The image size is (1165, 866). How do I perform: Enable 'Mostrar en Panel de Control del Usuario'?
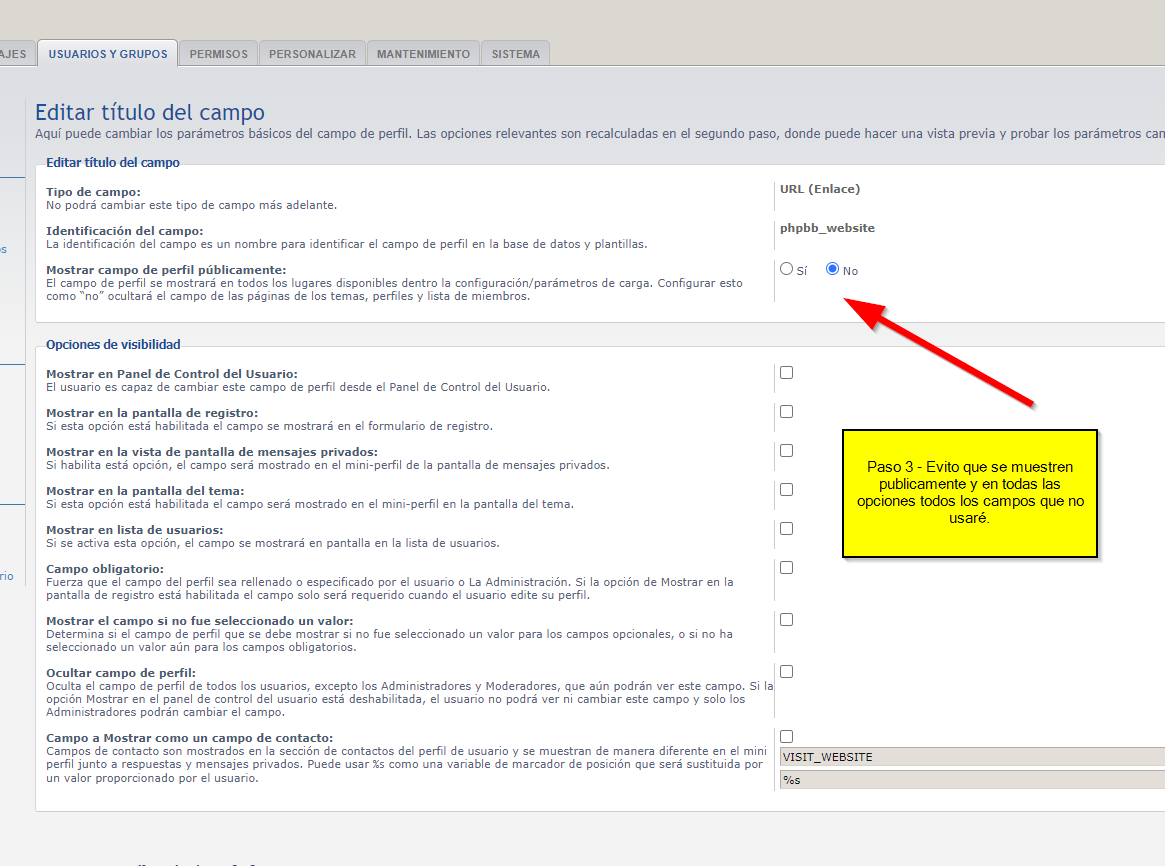[x=787, y=373]
